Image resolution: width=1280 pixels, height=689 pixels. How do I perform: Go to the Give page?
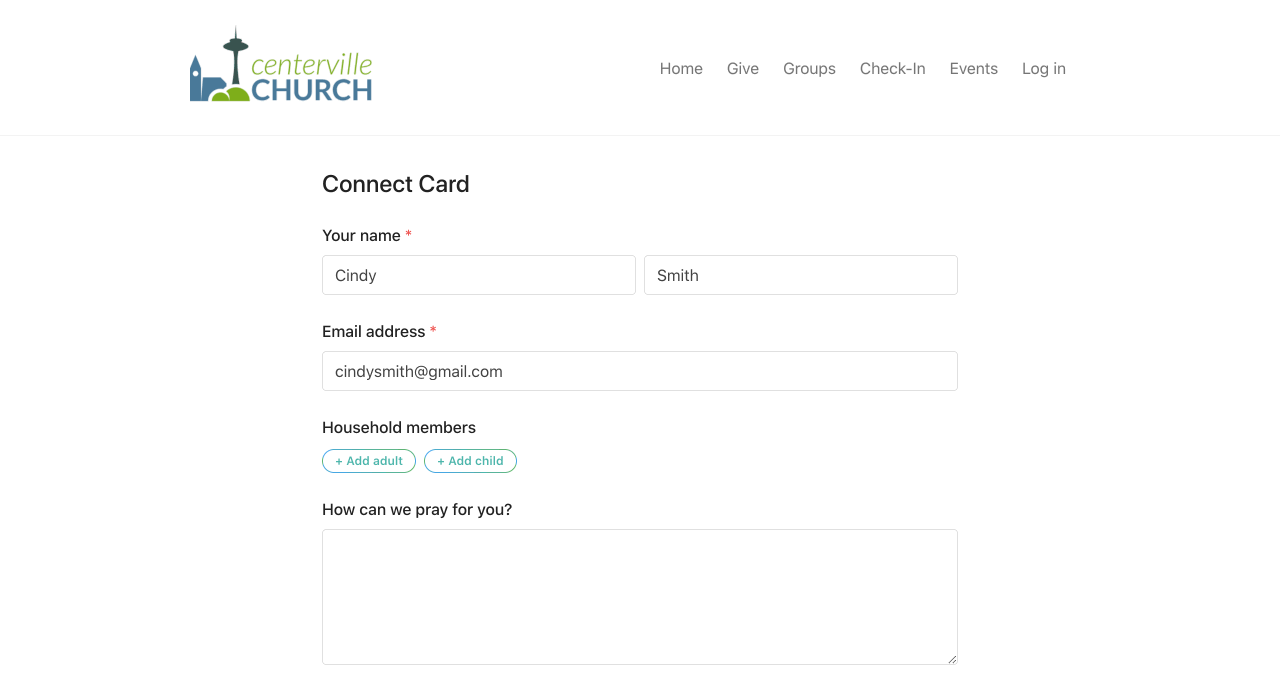pos(743,68)
